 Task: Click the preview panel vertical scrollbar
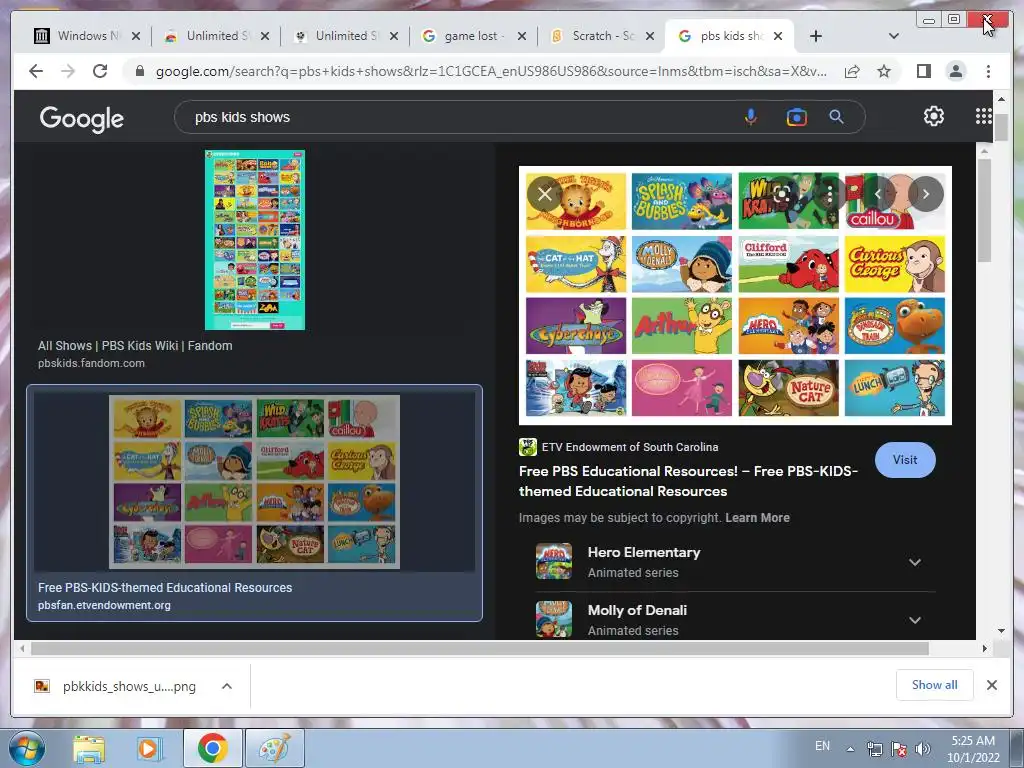[x=985, y=210]
